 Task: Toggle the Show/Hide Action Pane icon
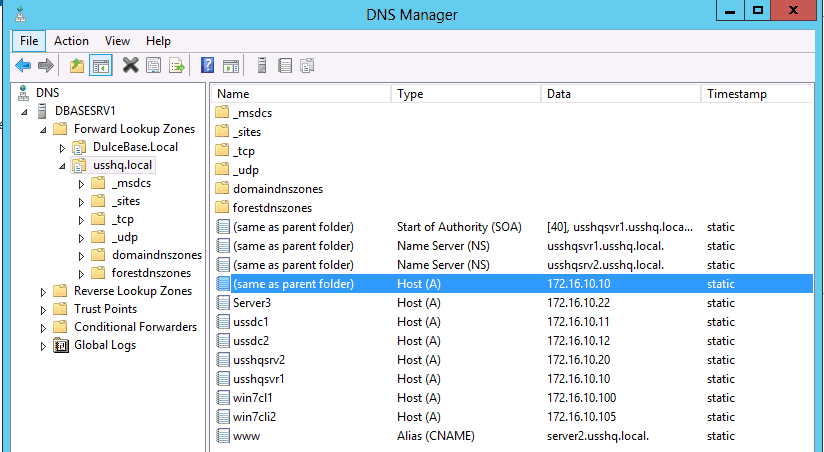(231, 66)
